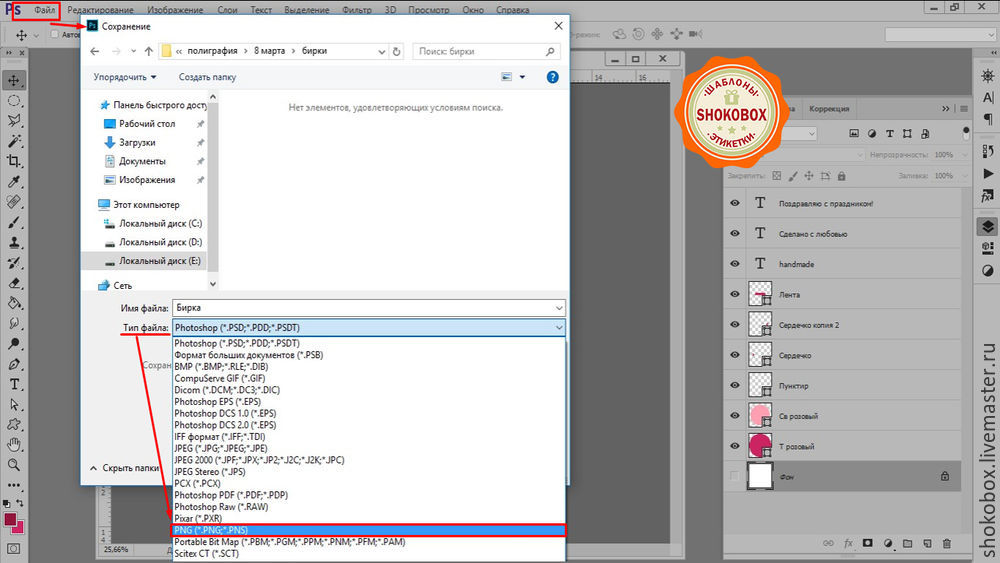Select the Eyedropper tool
Image resolution: width=1000 pixels, height=563 pixels.
point(15,183)
